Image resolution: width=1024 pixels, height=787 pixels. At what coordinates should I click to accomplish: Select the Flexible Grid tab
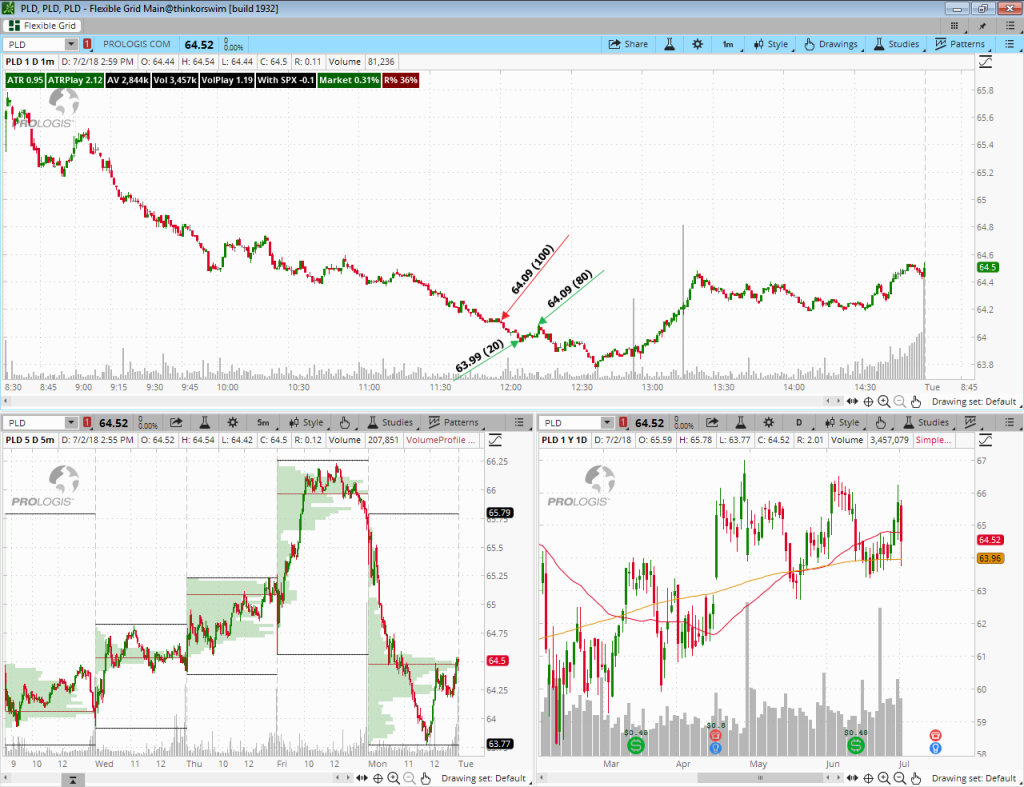coord(50,25)
